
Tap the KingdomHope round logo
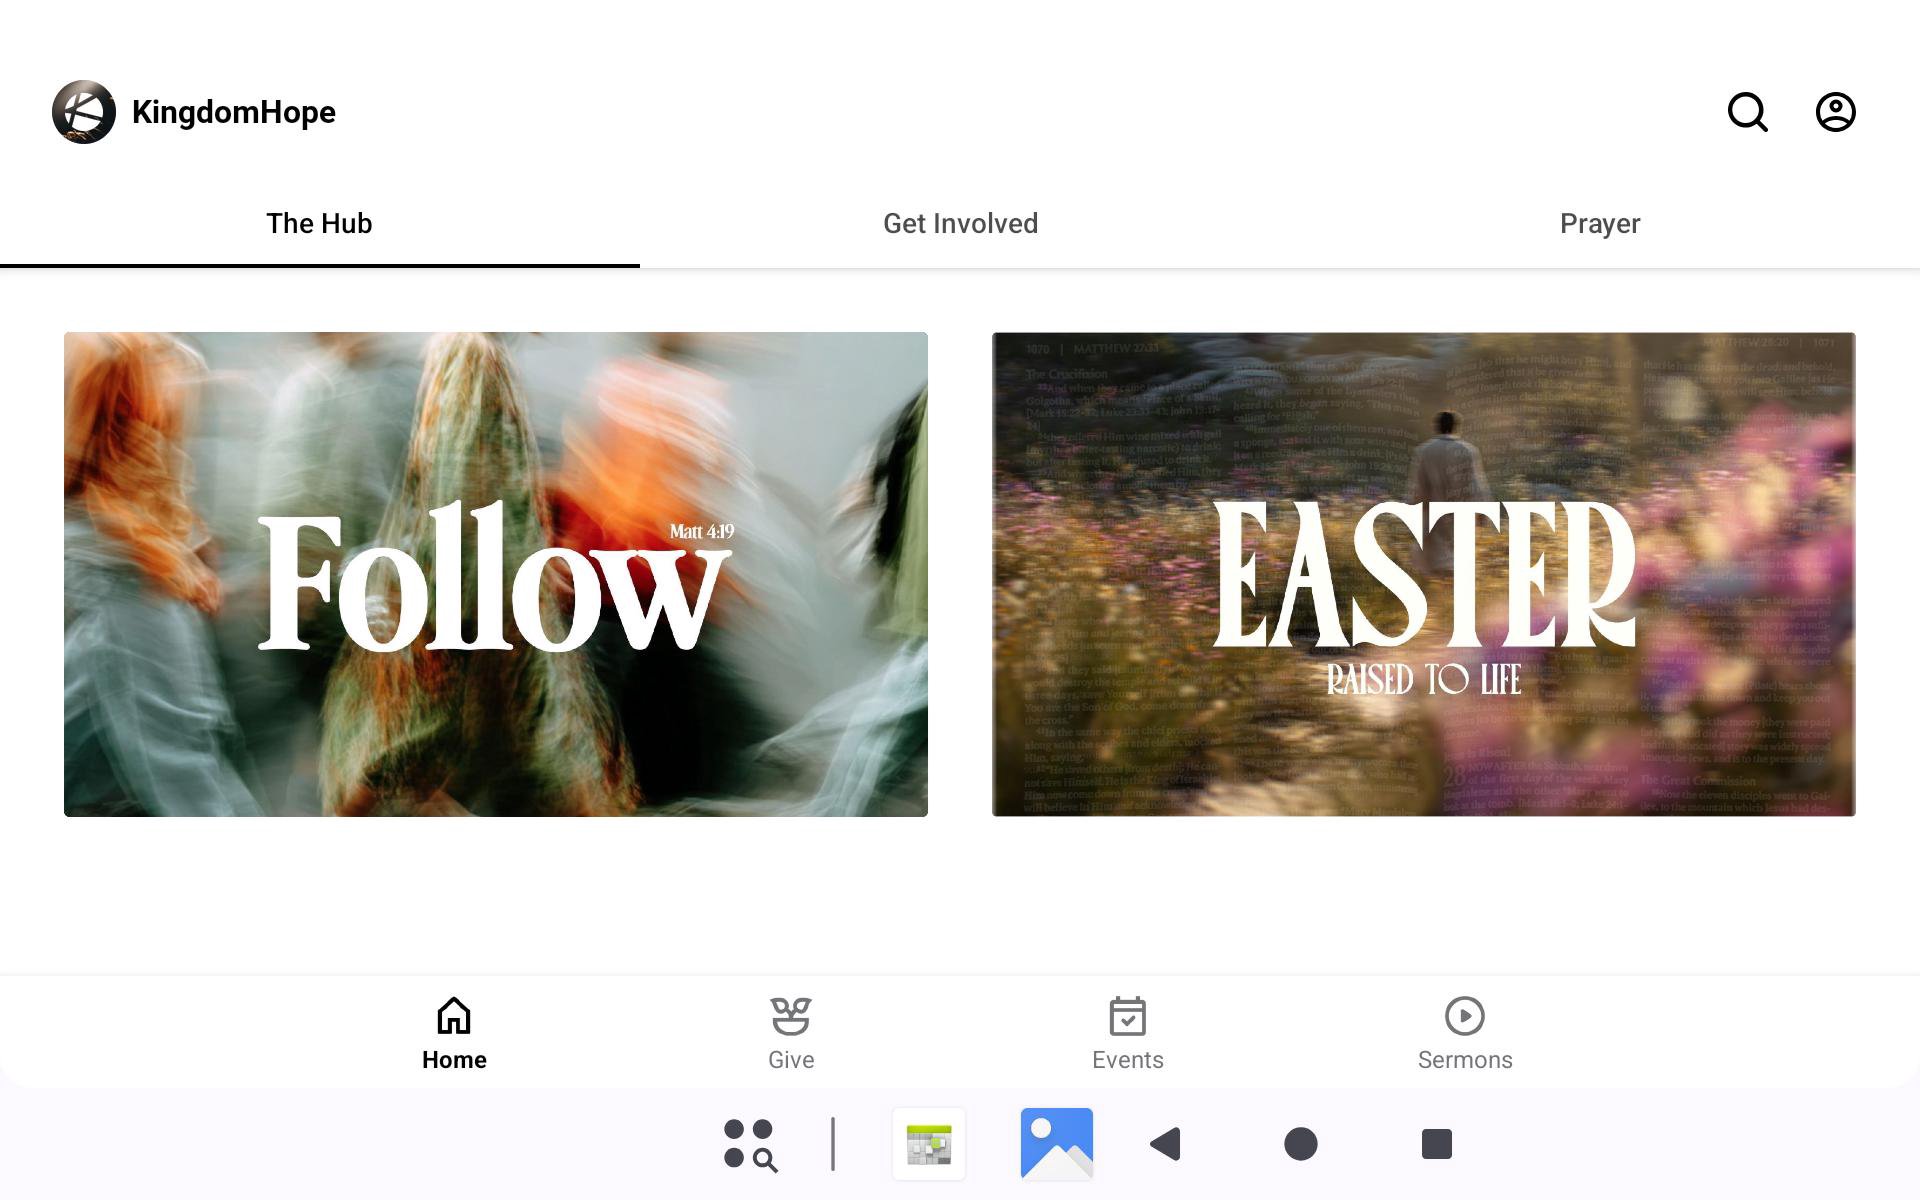84,112
